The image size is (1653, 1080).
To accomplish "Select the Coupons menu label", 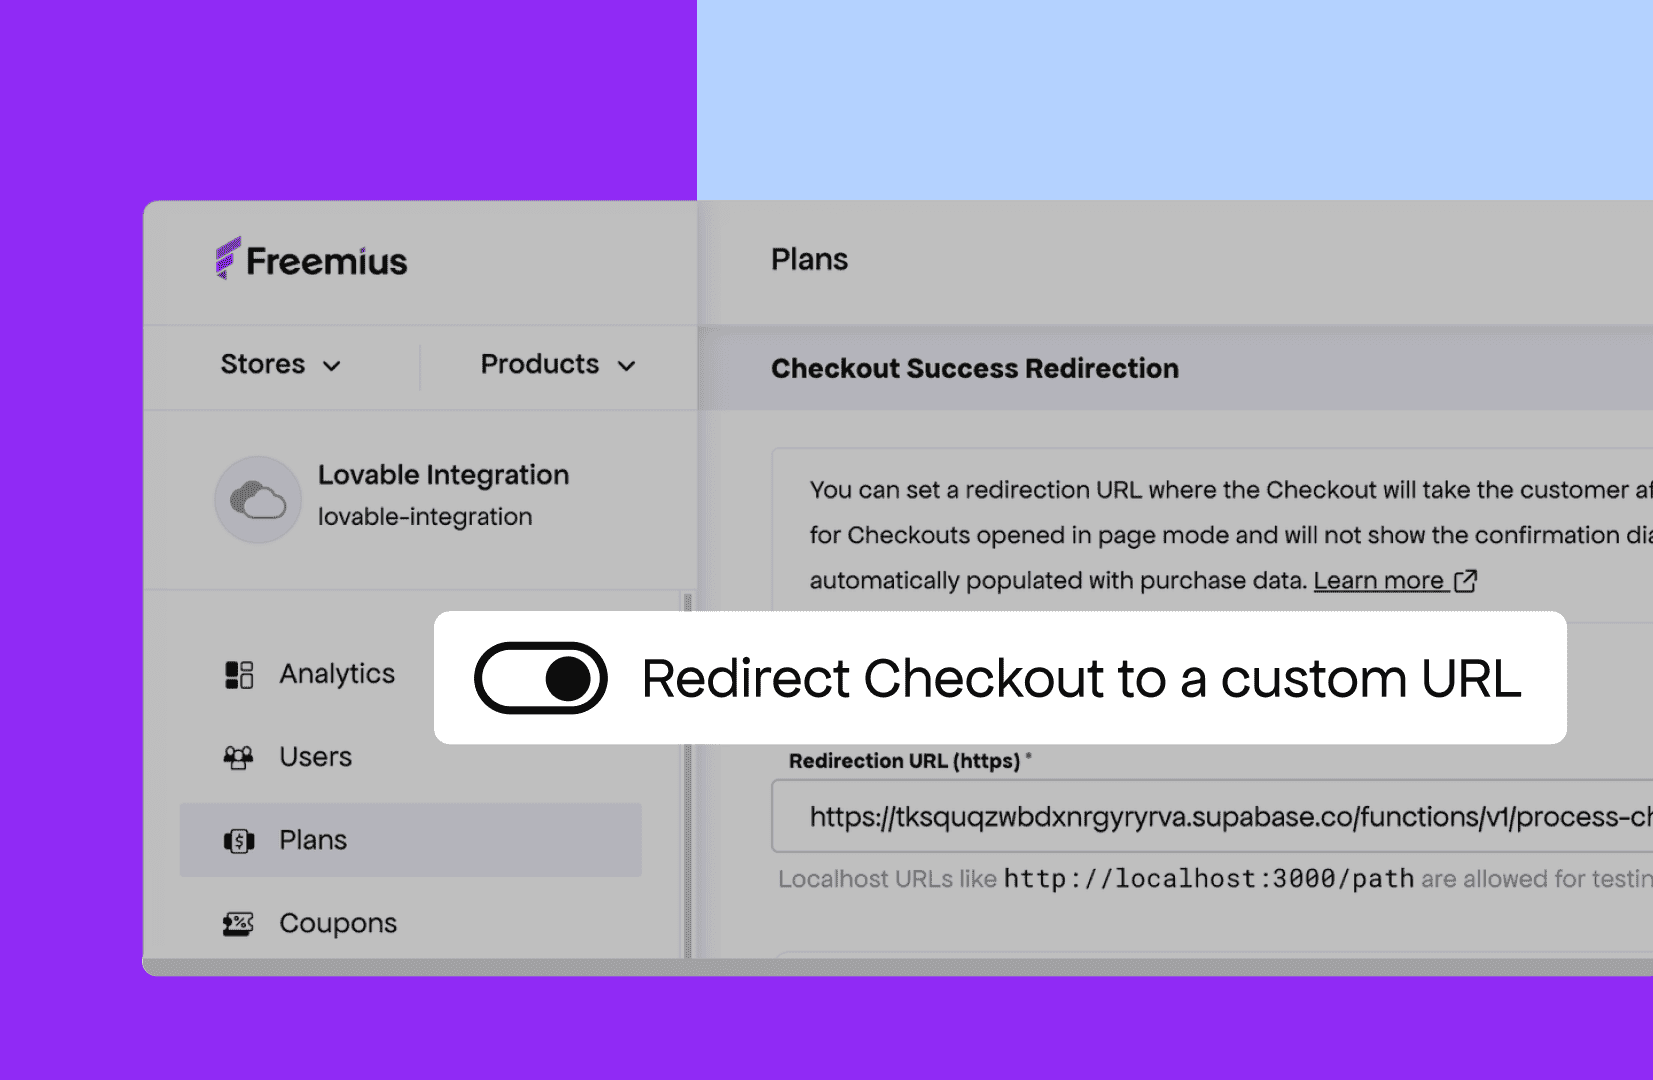I will (338, 923).
